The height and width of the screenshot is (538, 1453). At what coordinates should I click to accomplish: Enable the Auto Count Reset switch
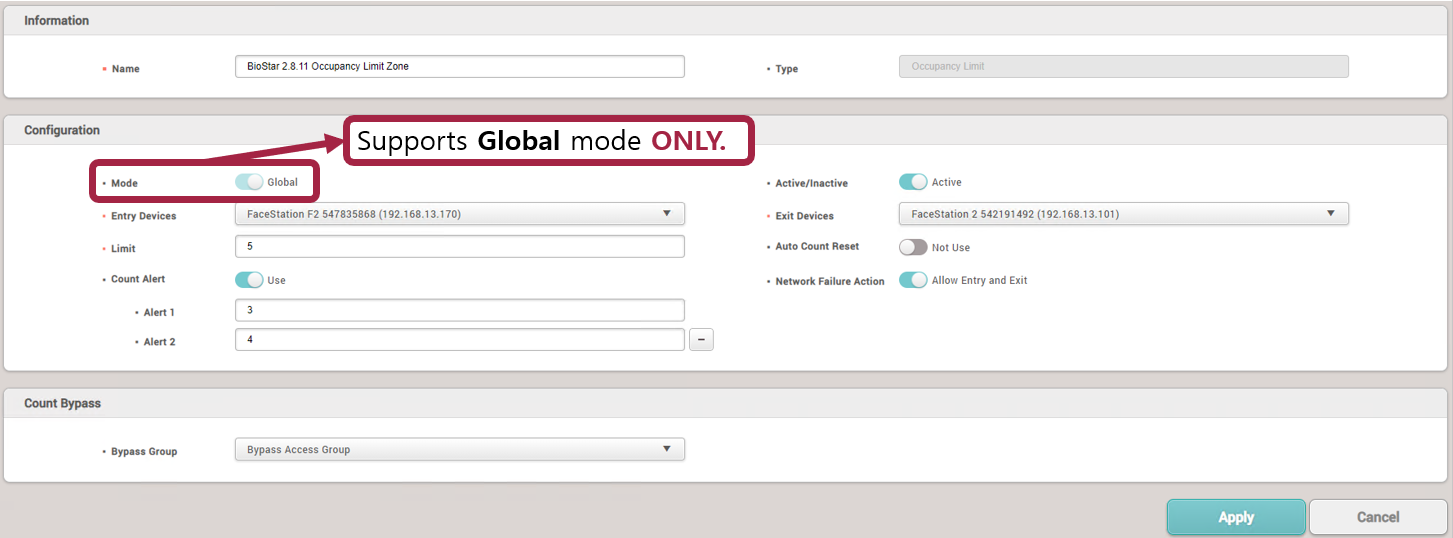[913, 247]
